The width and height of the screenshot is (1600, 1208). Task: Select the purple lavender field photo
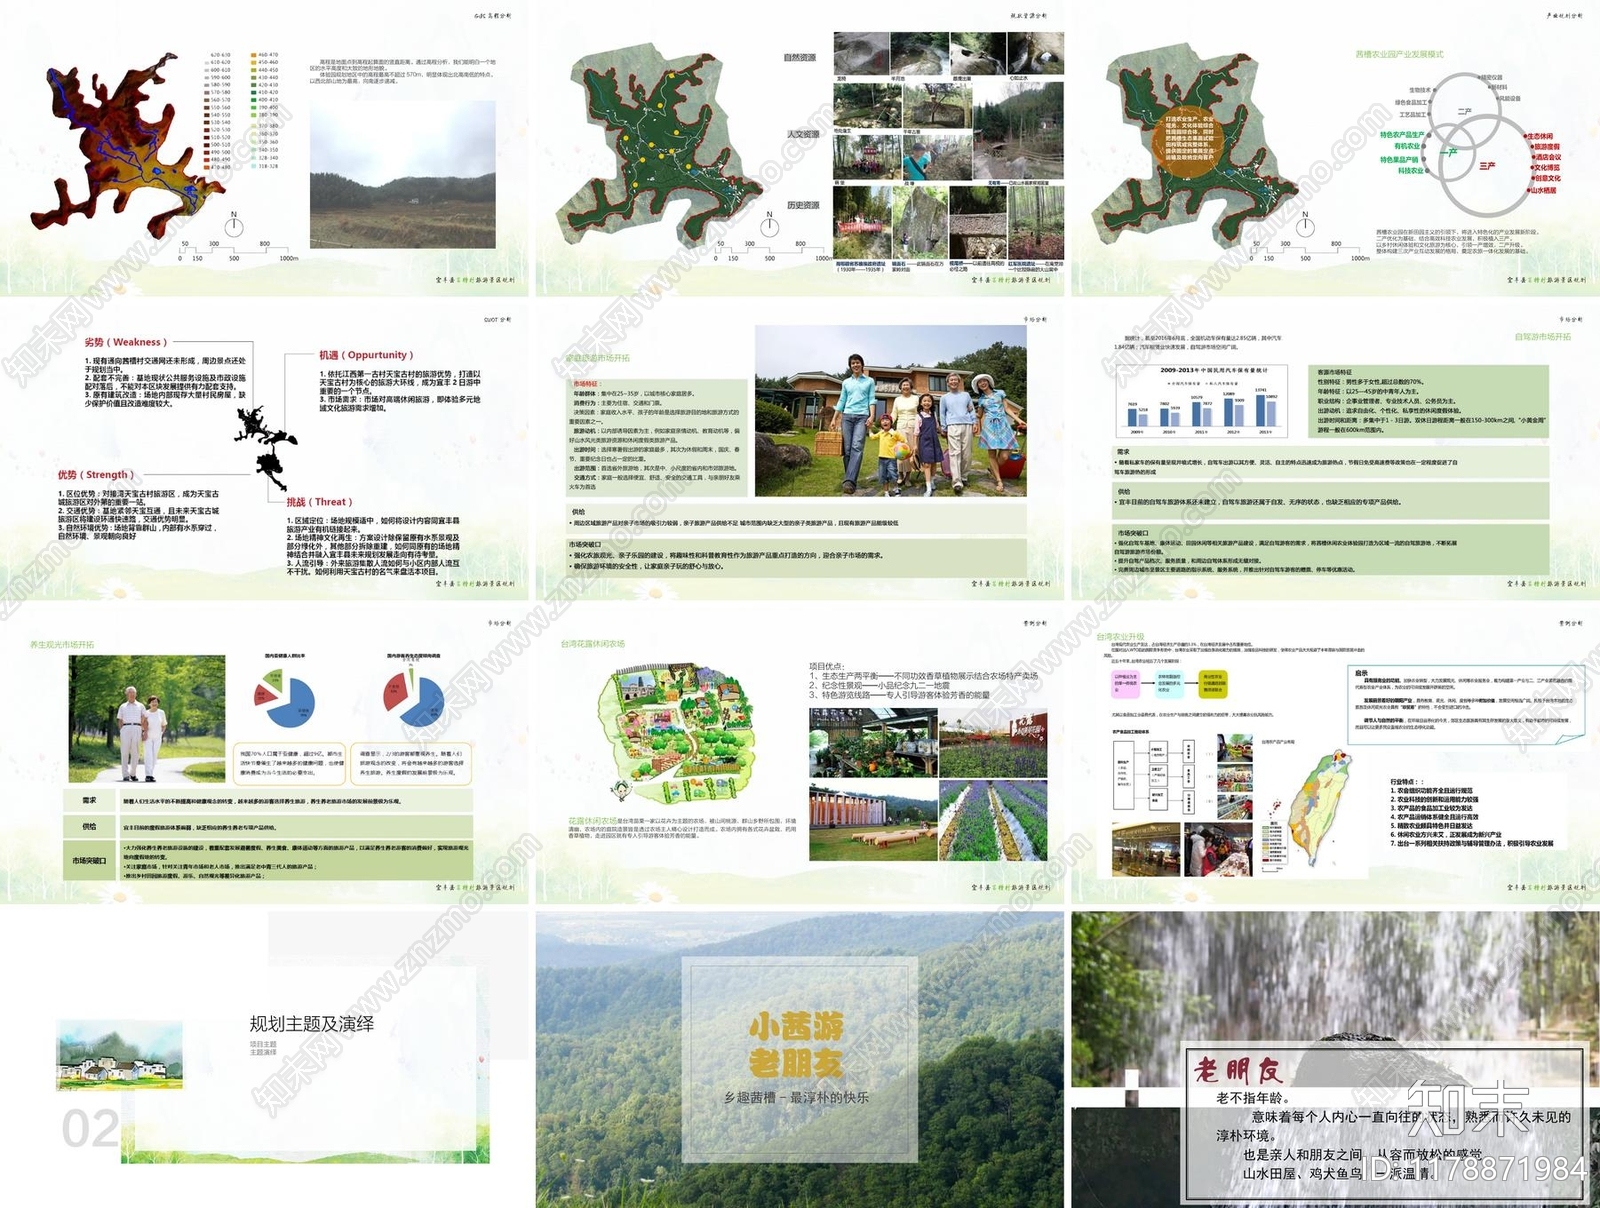994,821
